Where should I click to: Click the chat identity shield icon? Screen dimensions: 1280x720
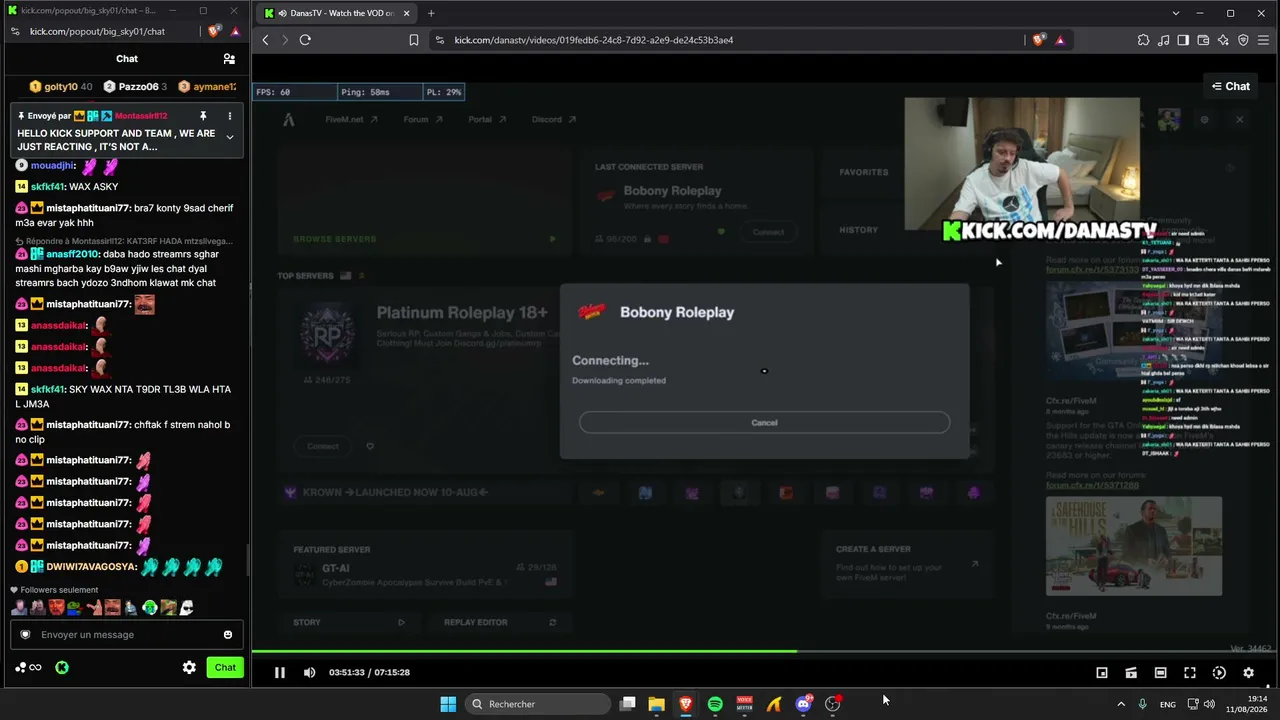25,635
